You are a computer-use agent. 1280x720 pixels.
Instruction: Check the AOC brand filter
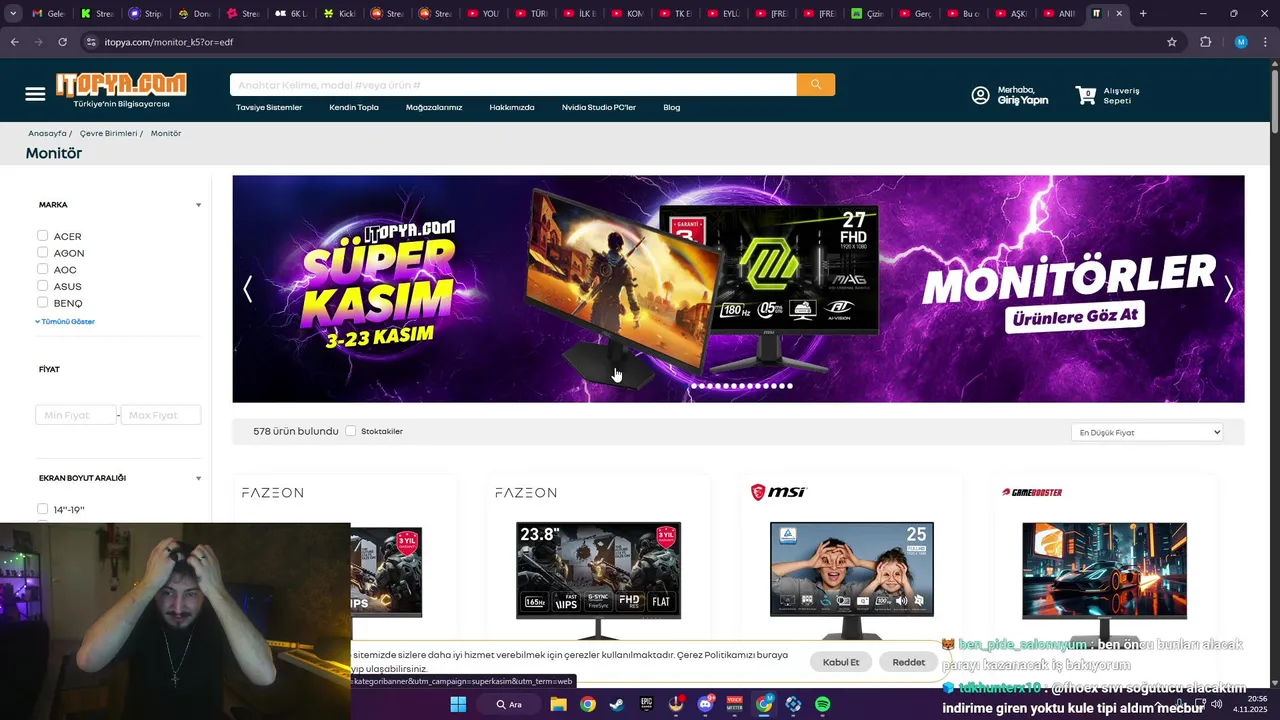(x=43, y=269)
